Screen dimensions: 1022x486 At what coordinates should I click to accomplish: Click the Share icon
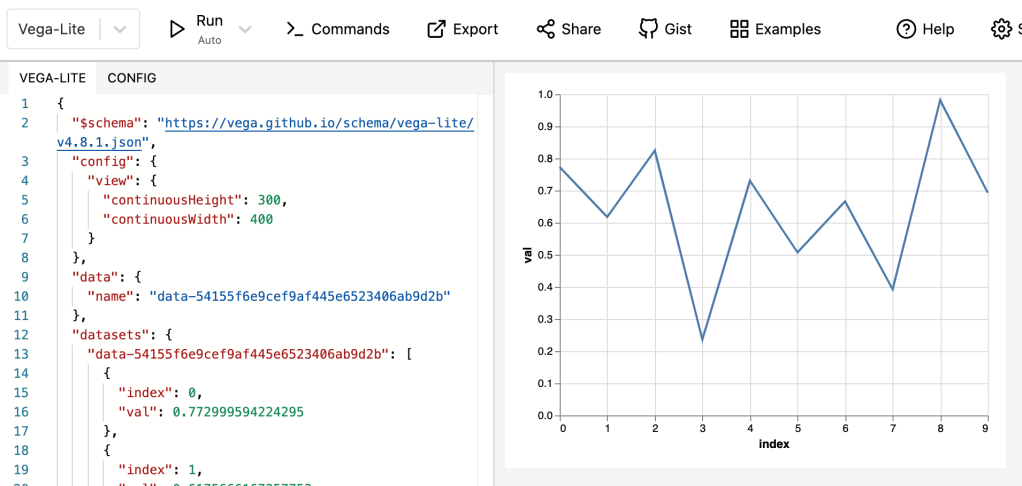545,29
